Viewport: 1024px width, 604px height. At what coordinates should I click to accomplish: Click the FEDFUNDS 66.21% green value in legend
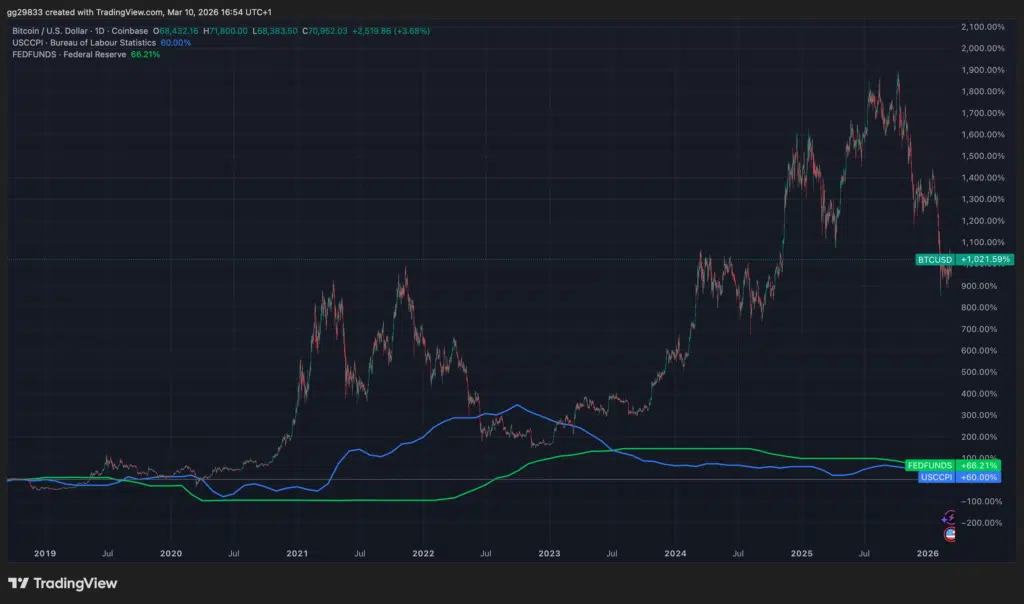pos(145,56)
